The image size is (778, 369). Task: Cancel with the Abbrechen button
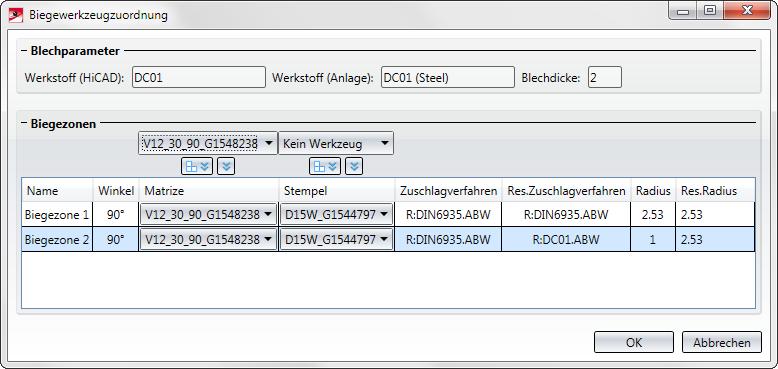point(721,342)
